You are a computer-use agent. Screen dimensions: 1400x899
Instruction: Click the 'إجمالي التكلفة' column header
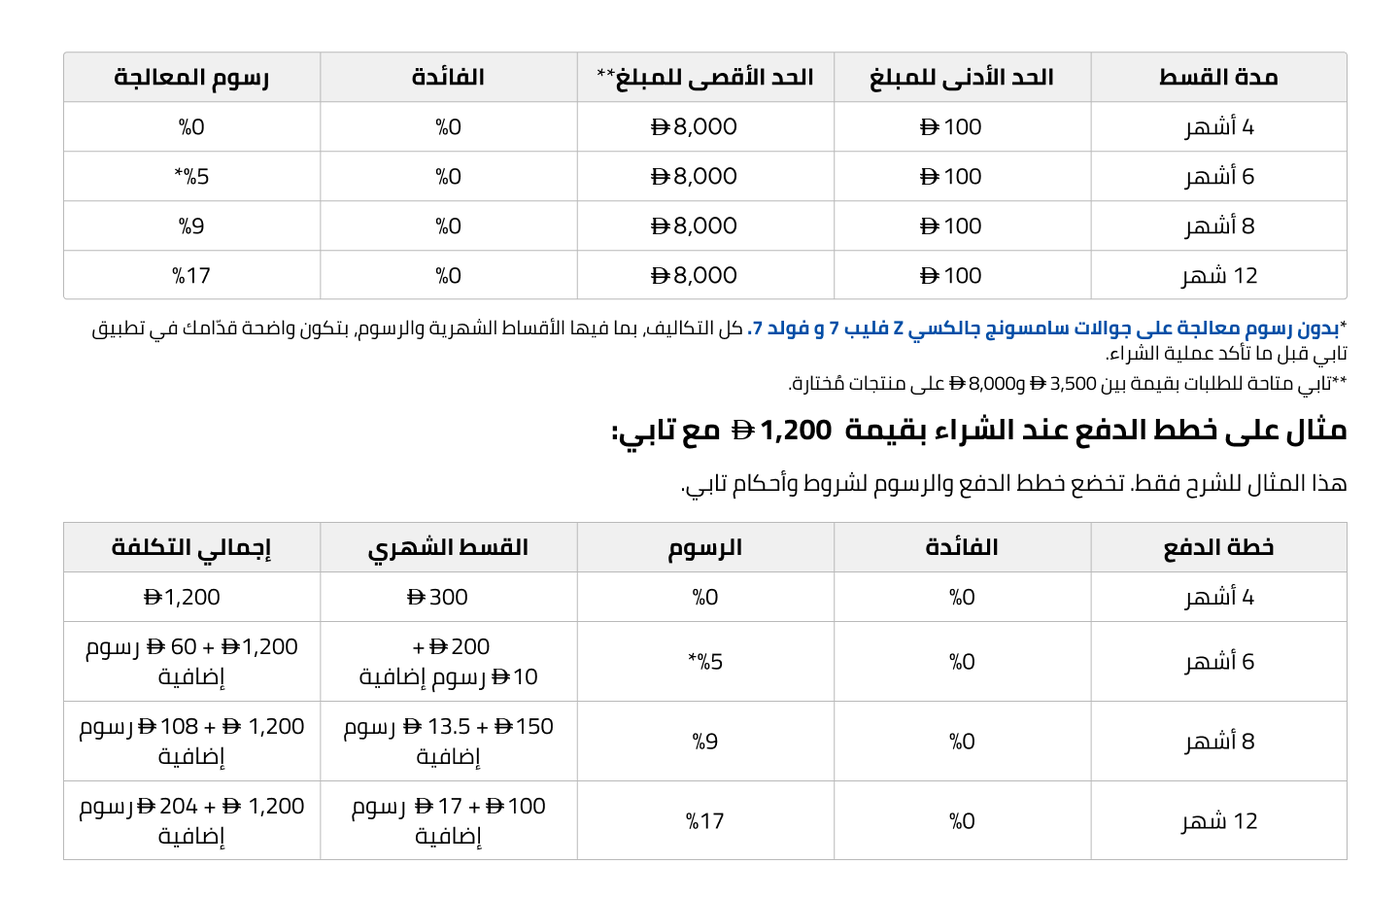[x=191, y=547]
